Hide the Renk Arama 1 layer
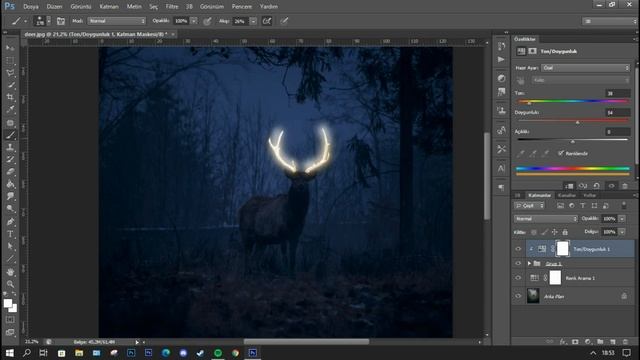640x360 pixels. pyautogui.click(x=518, y=278)
